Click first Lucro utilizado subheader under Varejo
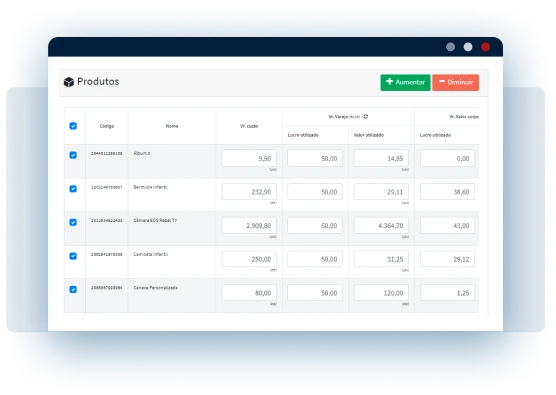Viewport: 556px width, 395px height. point(303,135)
